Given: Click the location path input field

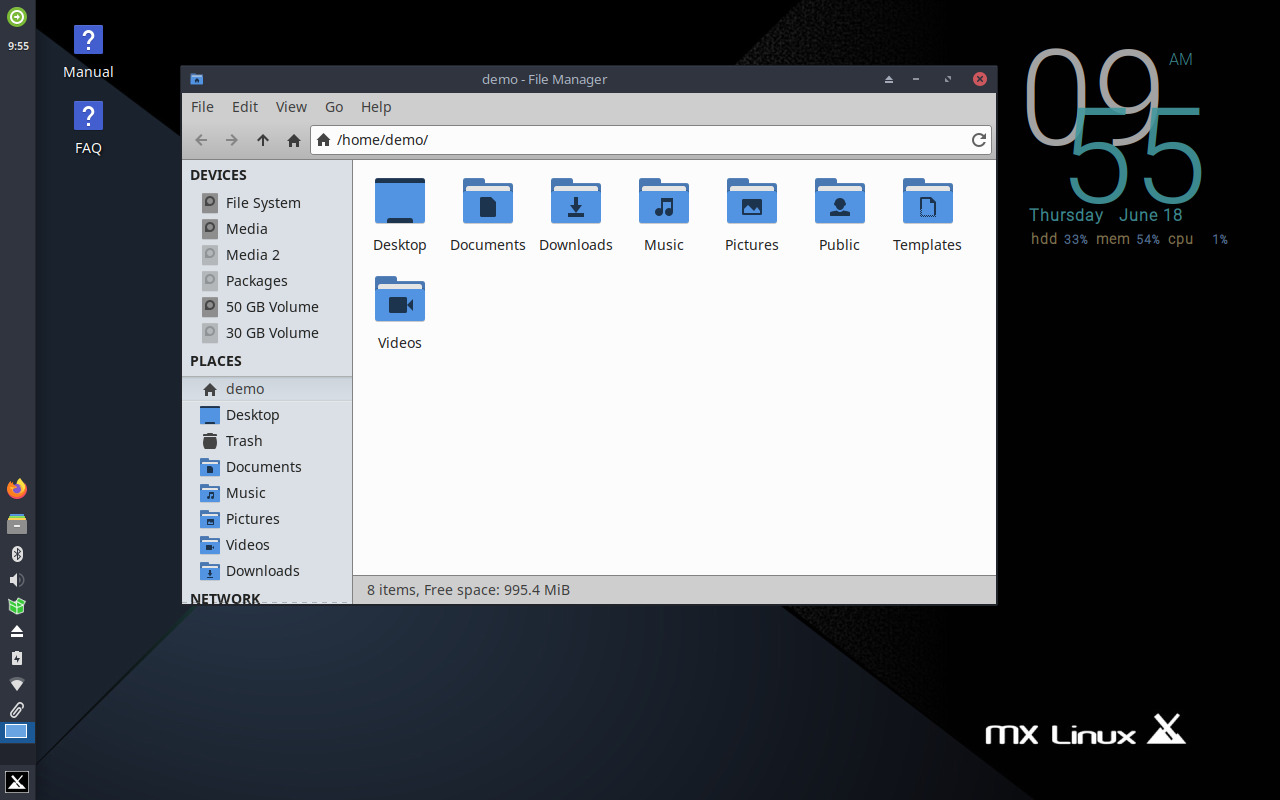Looking at the screenshot, I should [640, 140].
